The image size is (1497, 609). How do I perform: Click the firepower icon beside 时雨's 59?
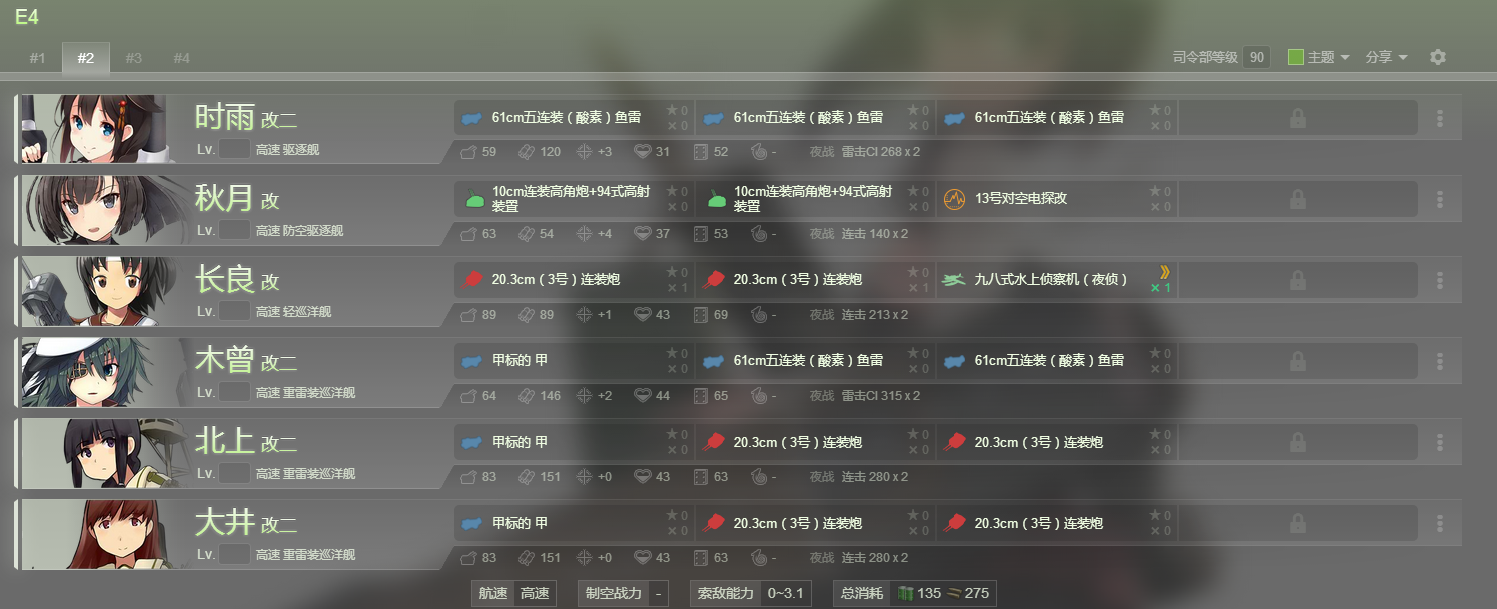(x=468, y=152)
